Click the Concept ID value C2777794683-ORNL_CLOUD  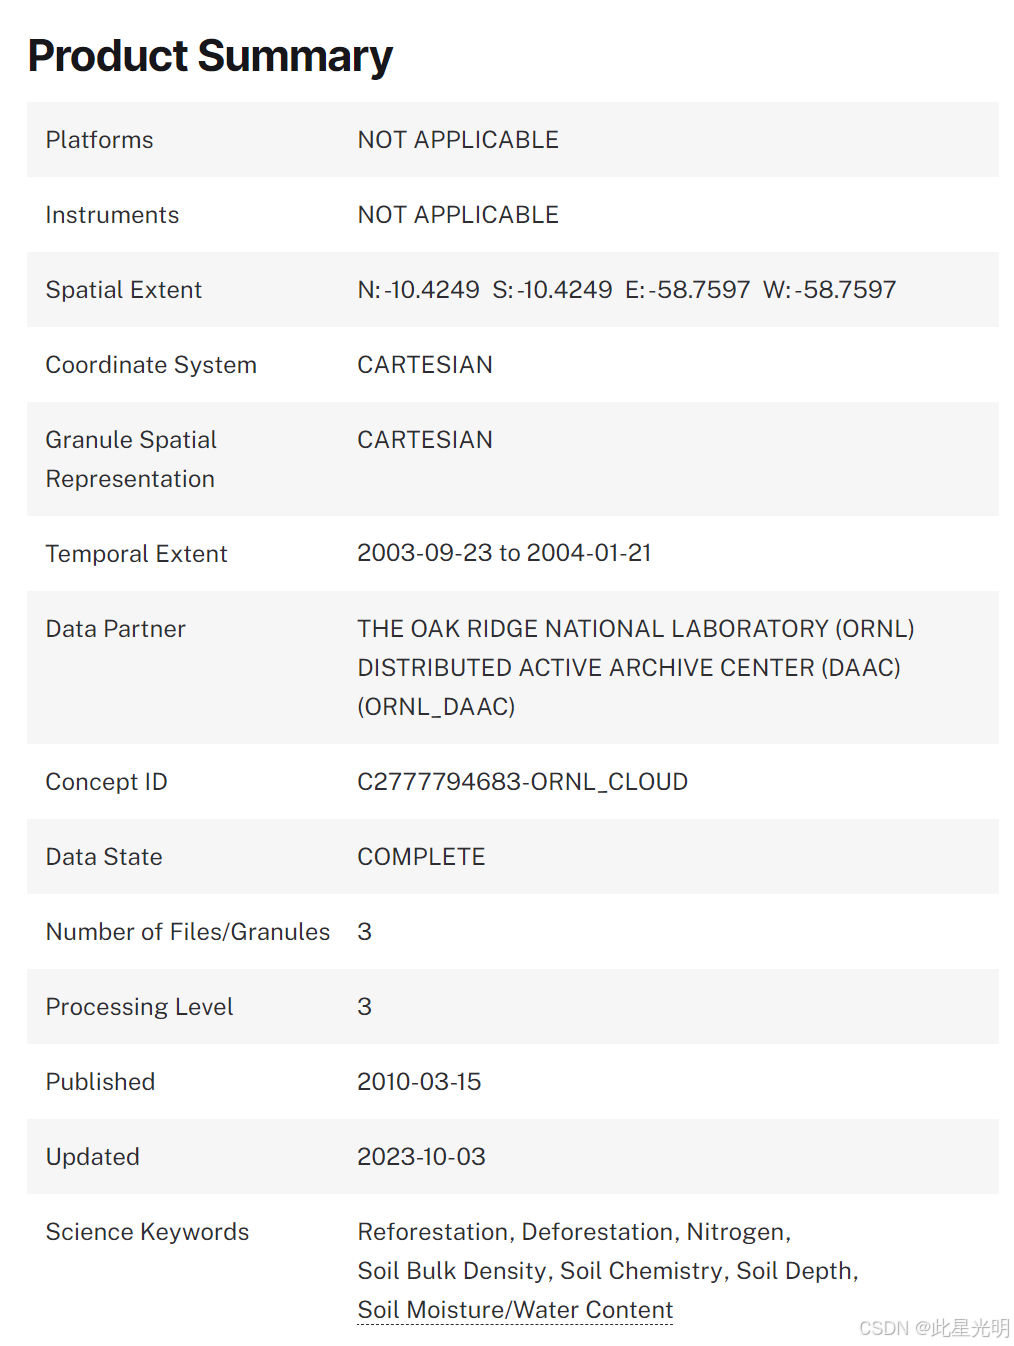point(522,782)
